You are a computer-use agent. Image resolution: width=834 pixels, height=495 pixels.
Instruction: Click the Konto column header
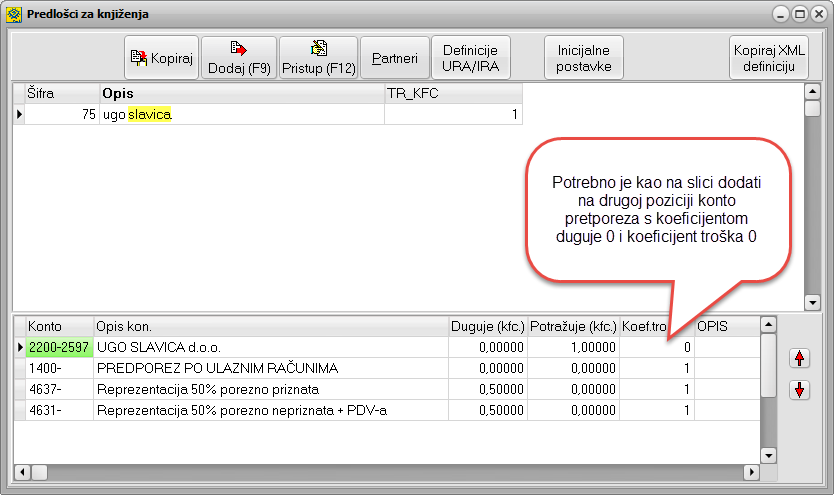(59, 326)
